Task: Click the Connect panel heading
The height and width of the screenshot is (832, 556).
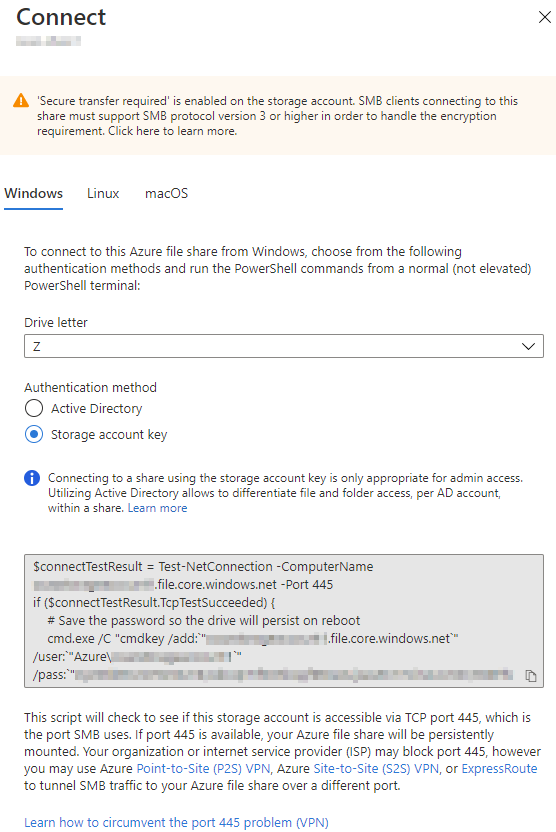Action: tap(61, 17)
